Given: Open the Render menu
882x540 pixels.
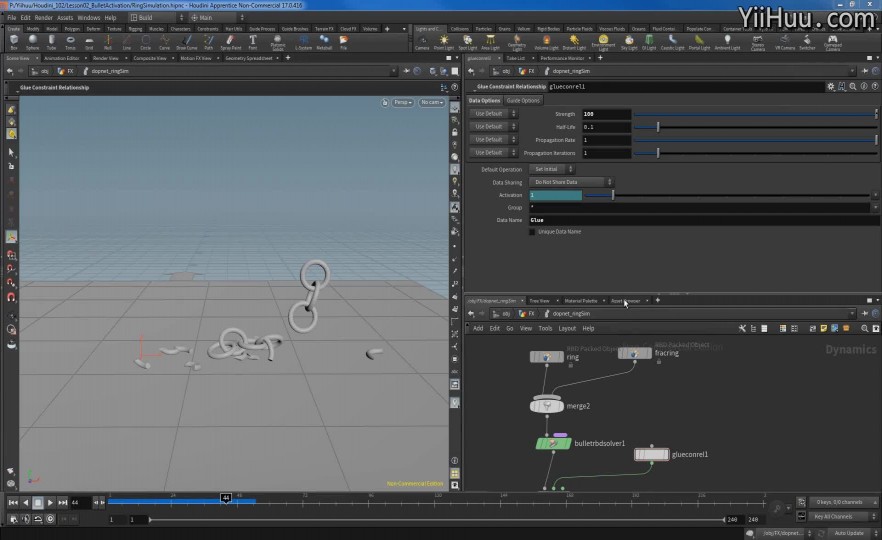Looking at the screenshot, I should [43, 17].
